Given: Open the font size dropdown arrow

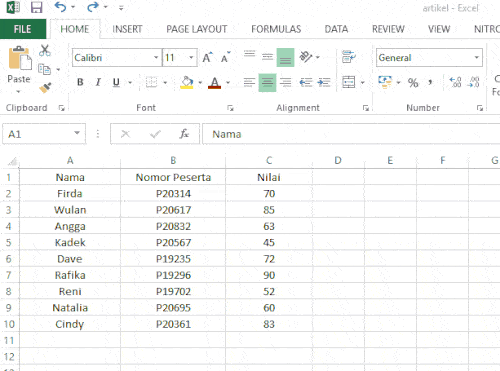Looking at the screenshot, I should (x=191, y=57).
